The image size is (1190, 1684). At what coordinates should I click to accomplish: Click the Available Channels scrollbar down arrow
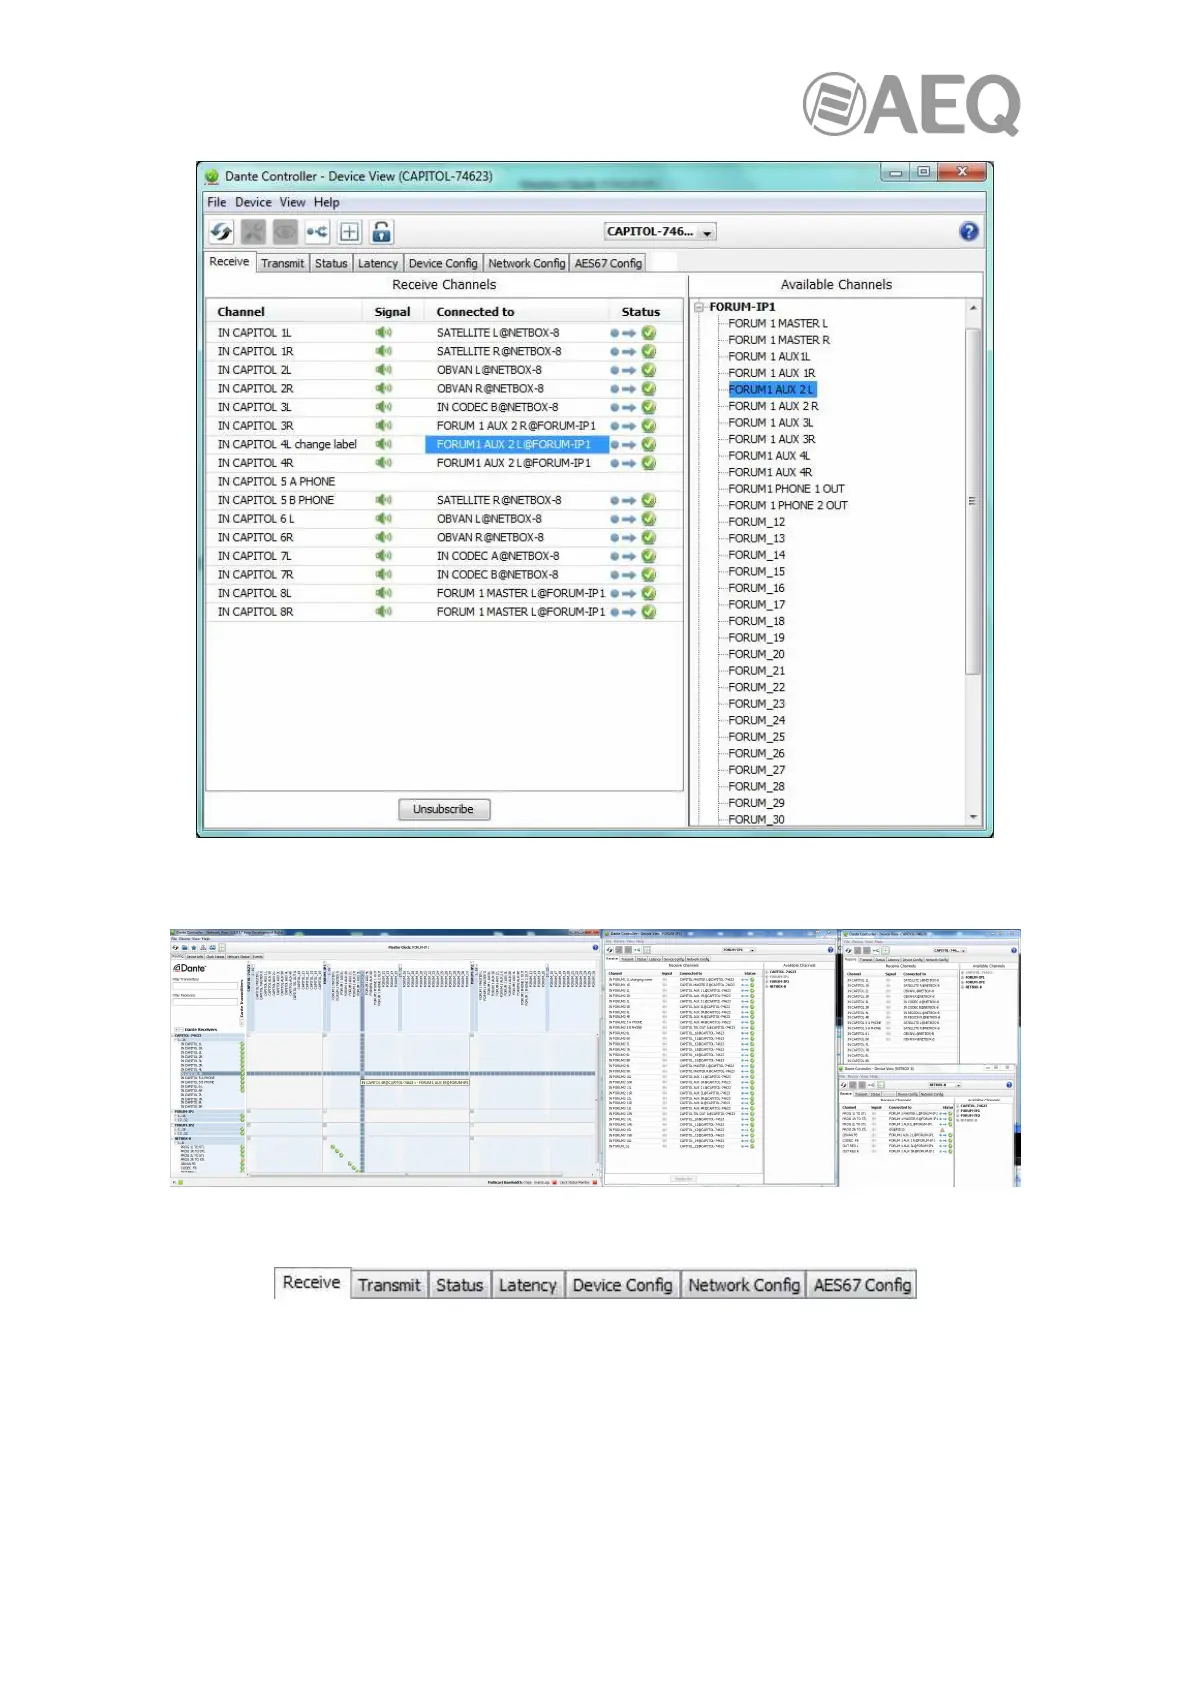(973, 817)
